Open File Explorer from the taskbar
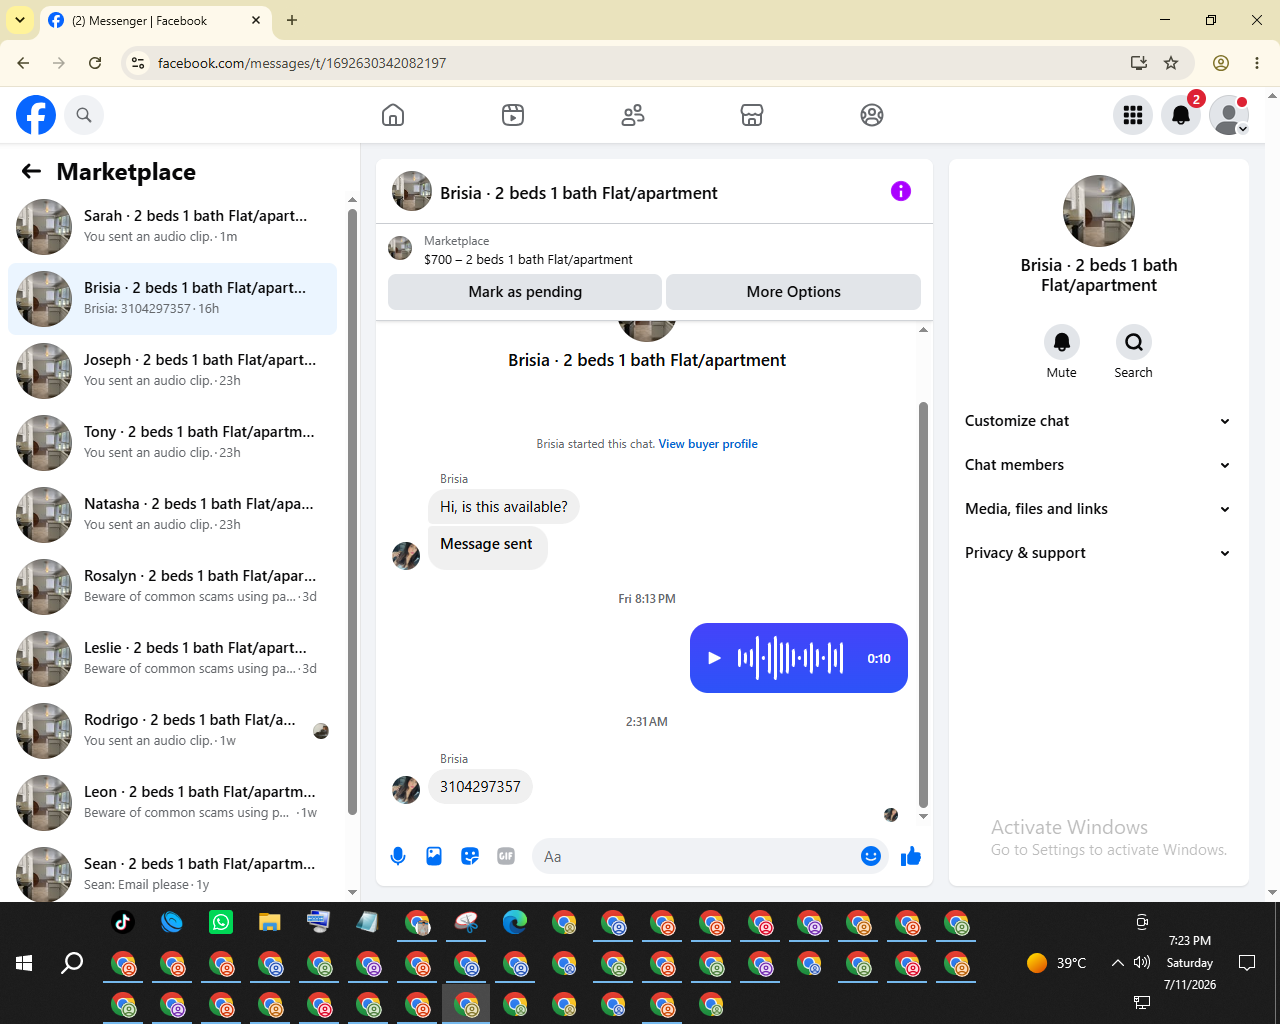This screenshot has width=1280, height=1024. (x=270, y=922)
